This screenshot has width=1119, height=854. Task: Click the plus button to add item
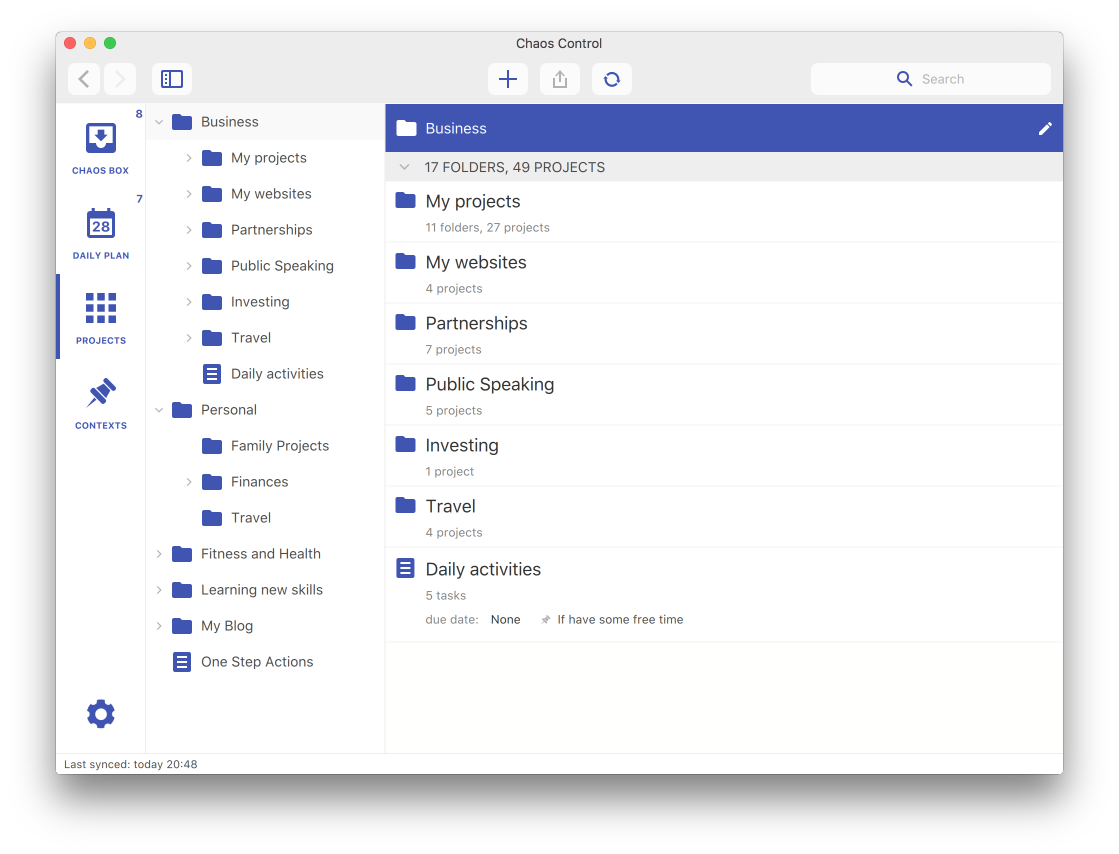pos(508,79)
